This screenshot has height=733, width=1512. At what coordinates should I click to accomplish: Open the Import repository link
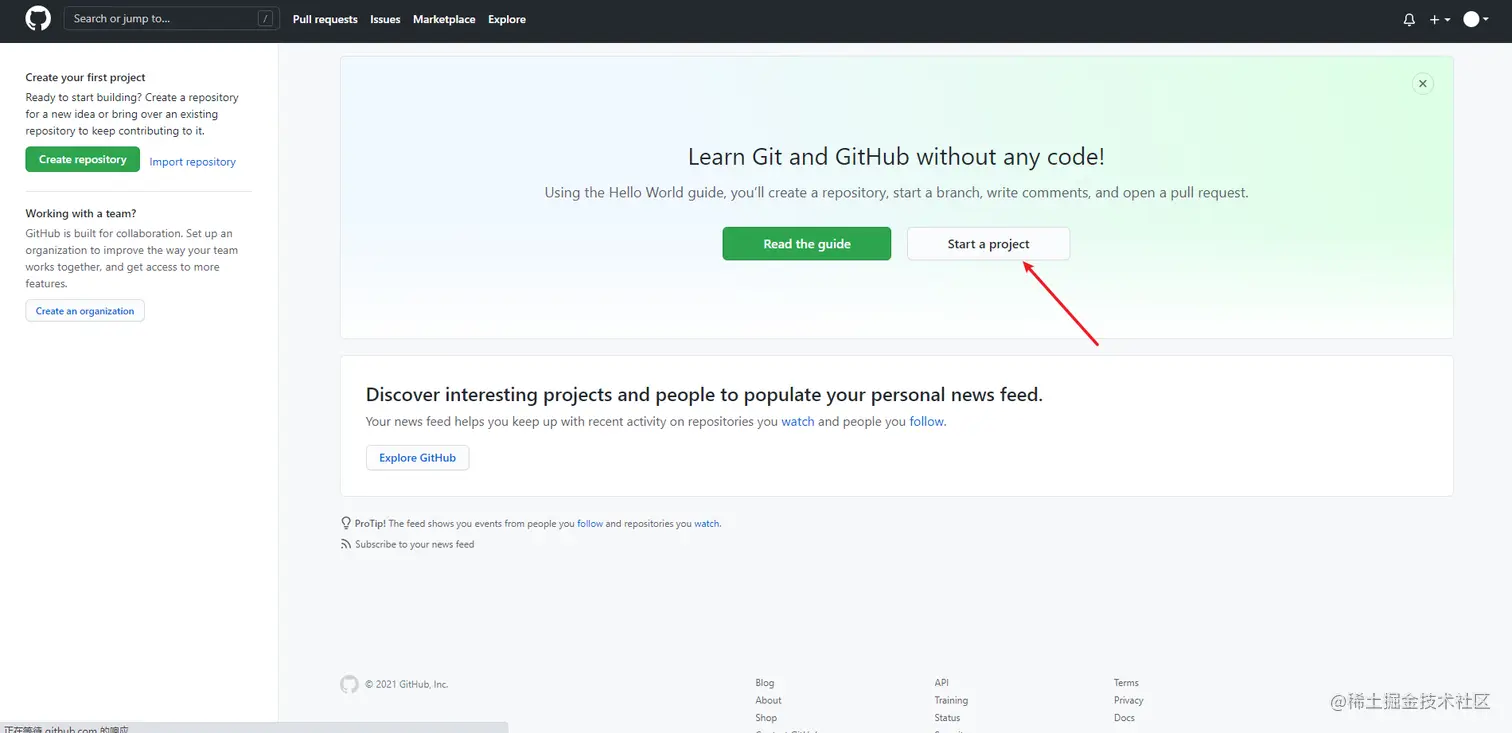(193, 161)
